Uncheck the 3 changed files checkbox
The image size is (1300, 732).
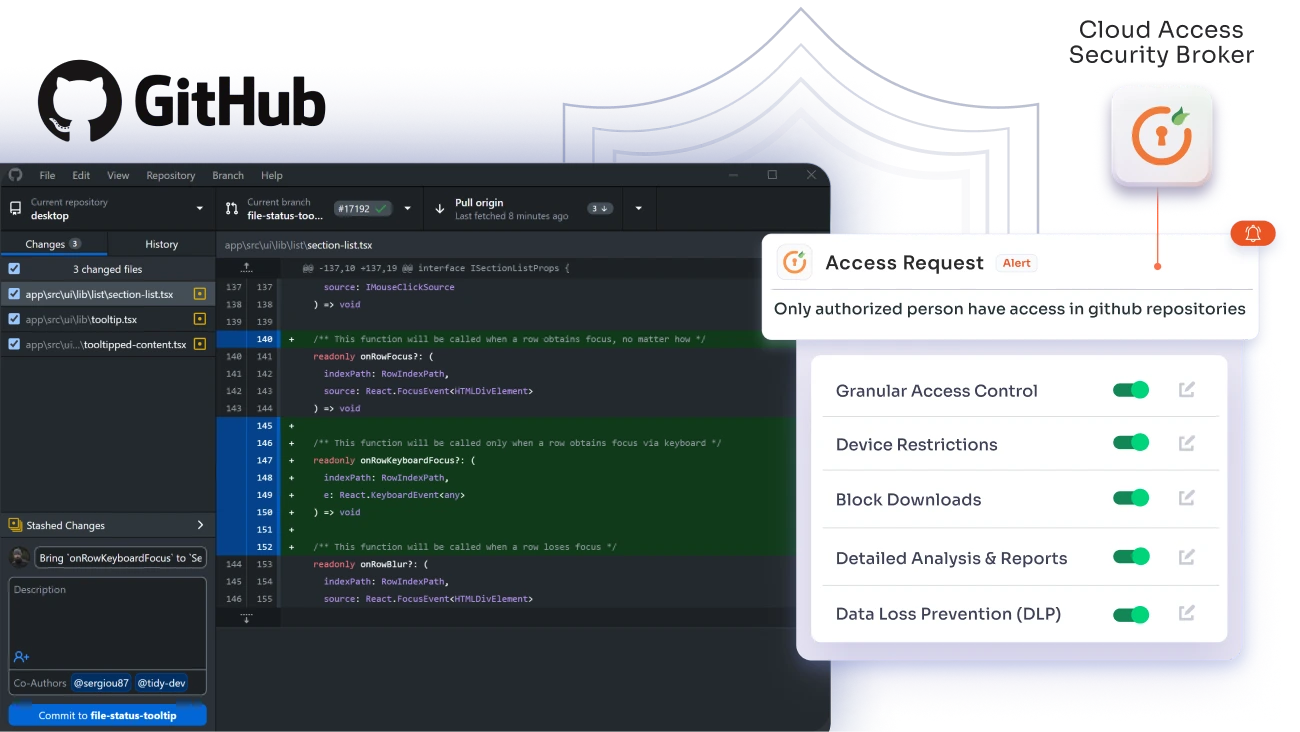coord(12,268)
